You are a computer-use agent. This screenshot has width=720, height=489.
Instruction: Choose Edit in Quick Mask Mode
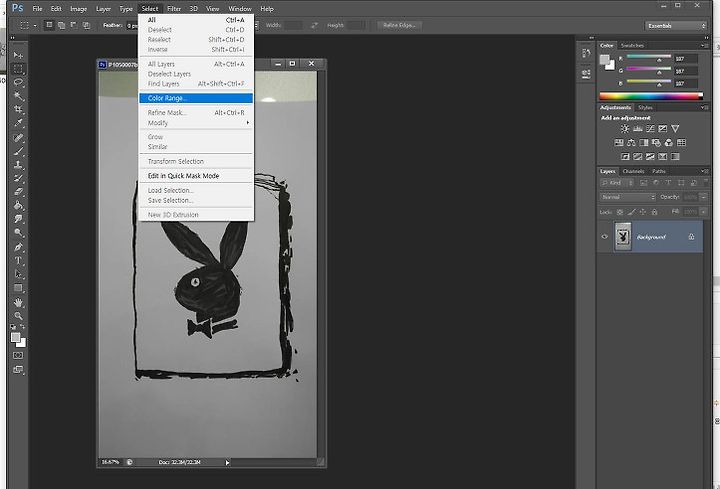pyautogui.click(x=196, y=176)
